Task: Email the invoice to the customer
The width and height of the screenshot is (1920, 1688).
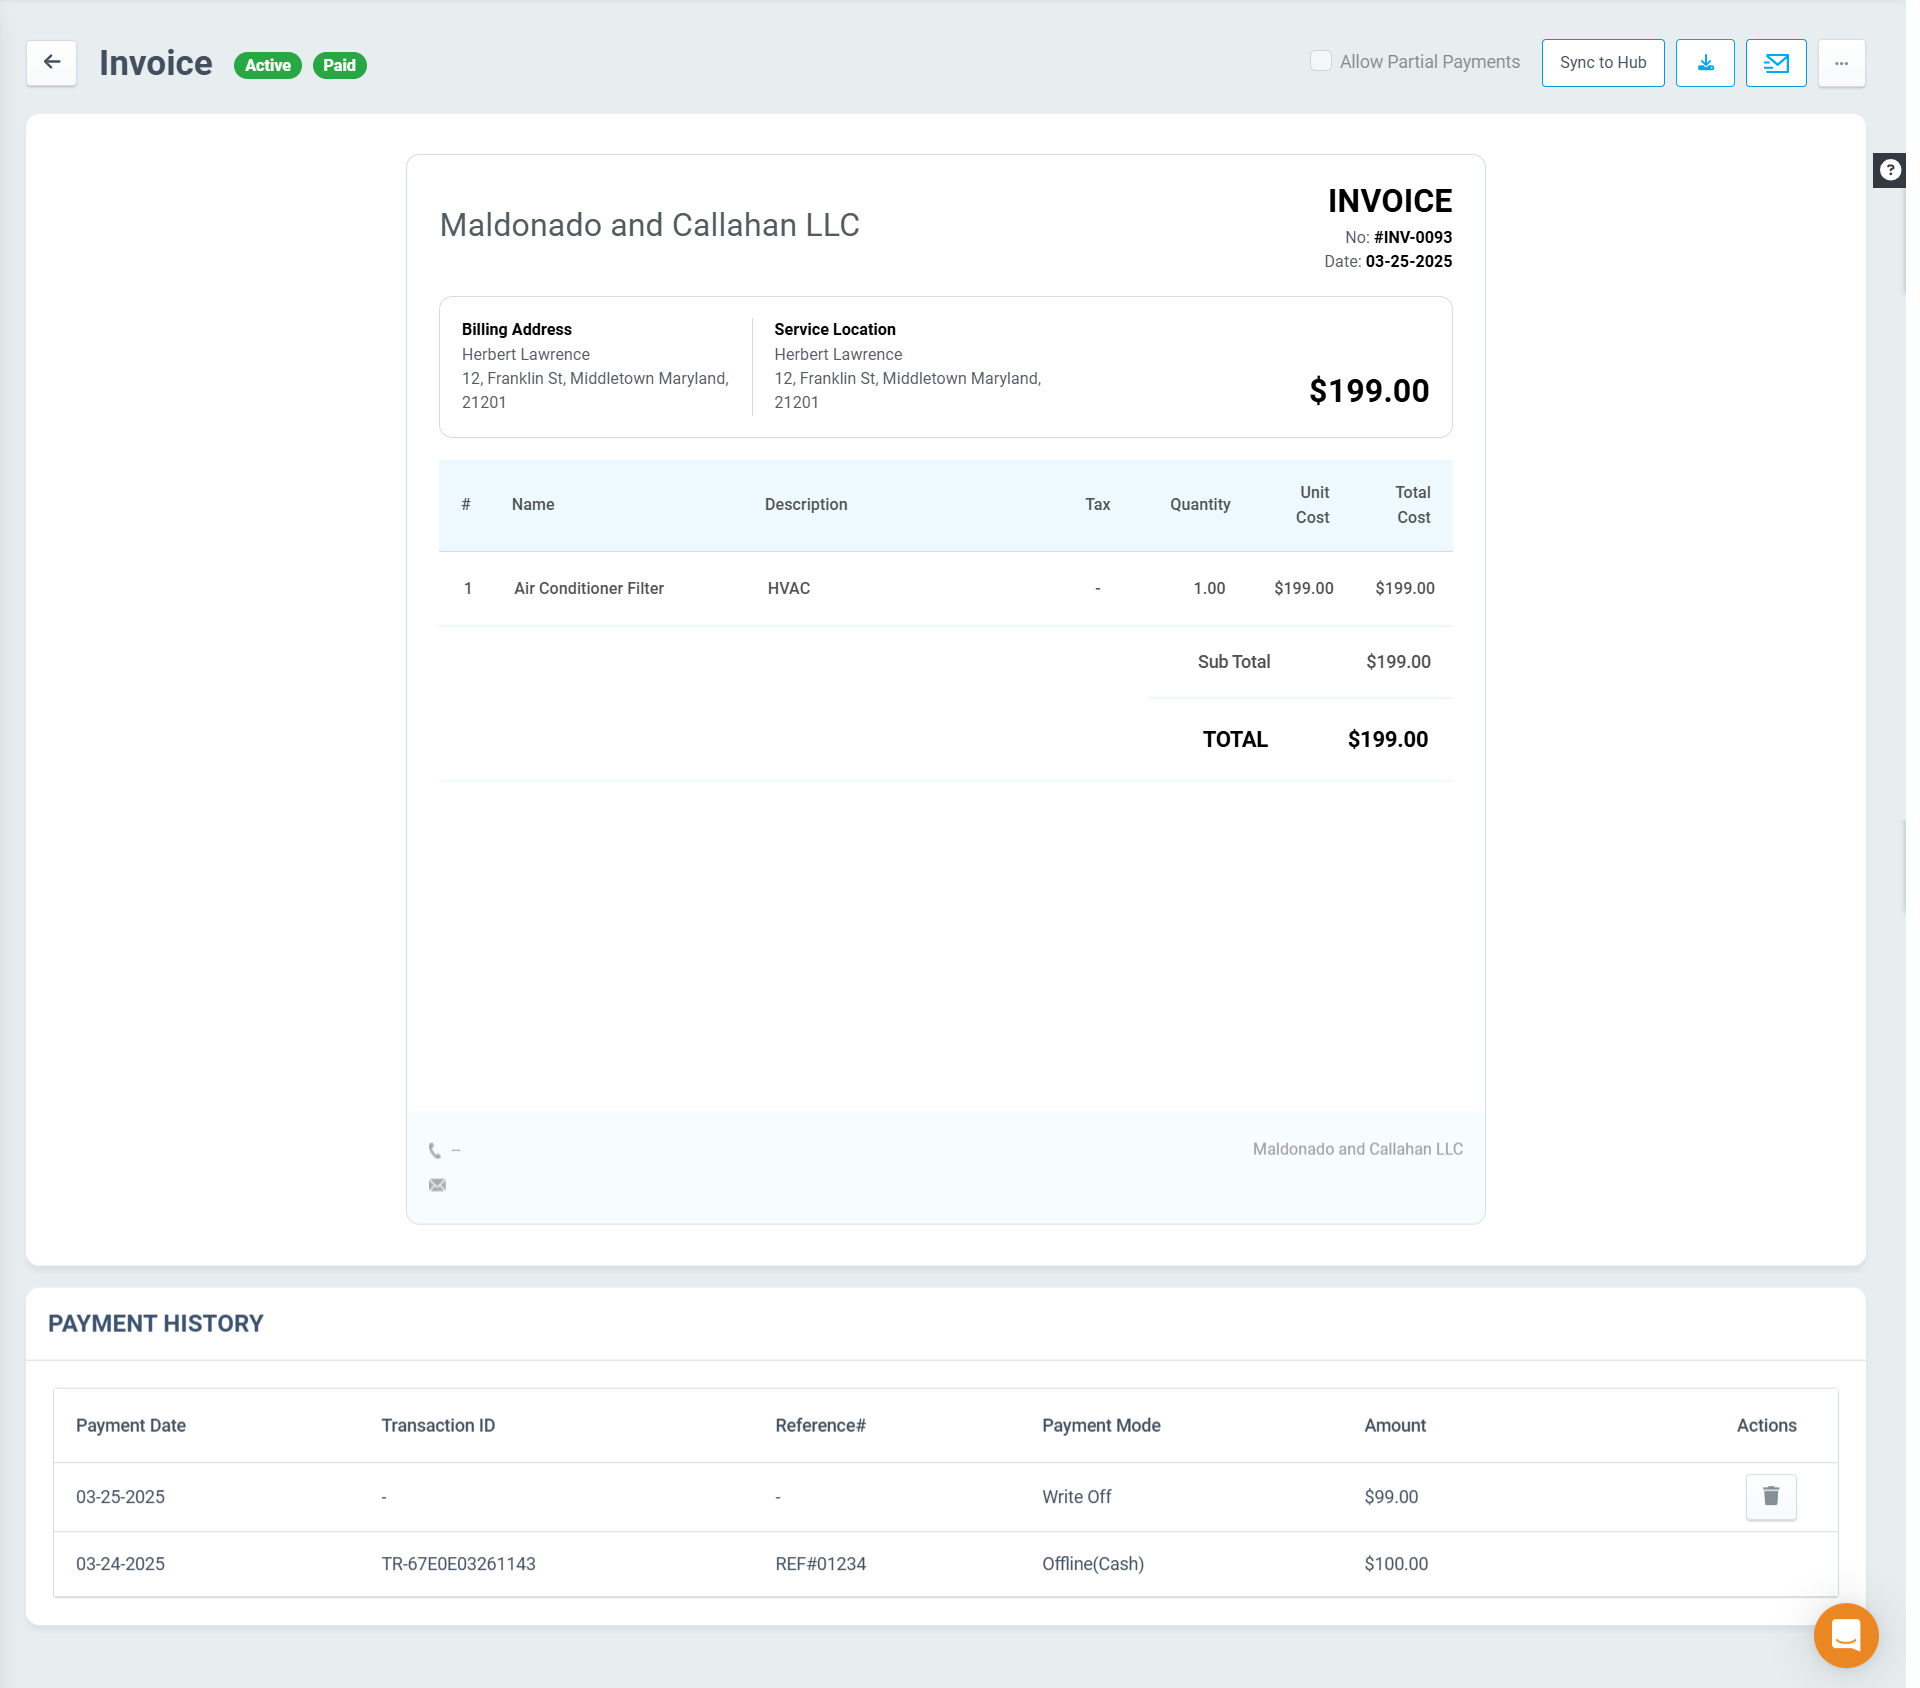Action: tap(1775, 62)
